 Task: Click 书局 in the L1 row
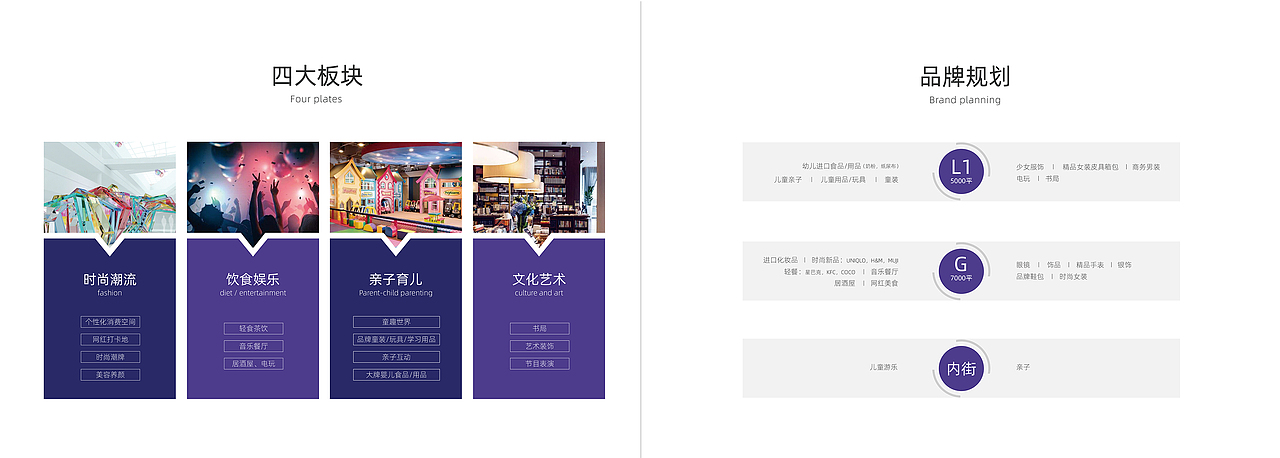1052,178
